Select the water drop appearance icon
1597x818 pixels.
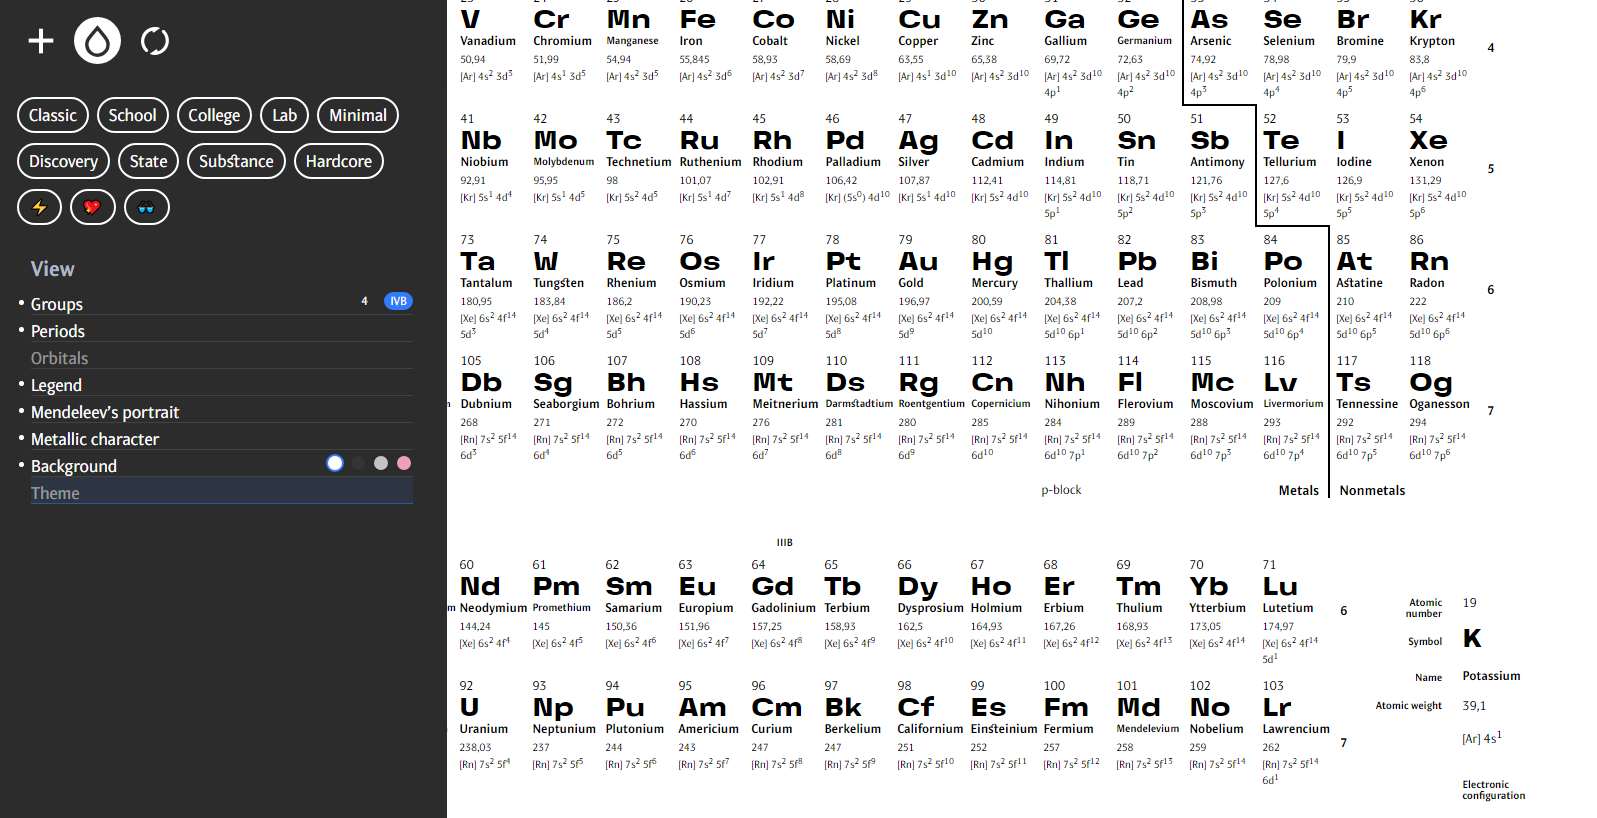[x=97, y=41]
